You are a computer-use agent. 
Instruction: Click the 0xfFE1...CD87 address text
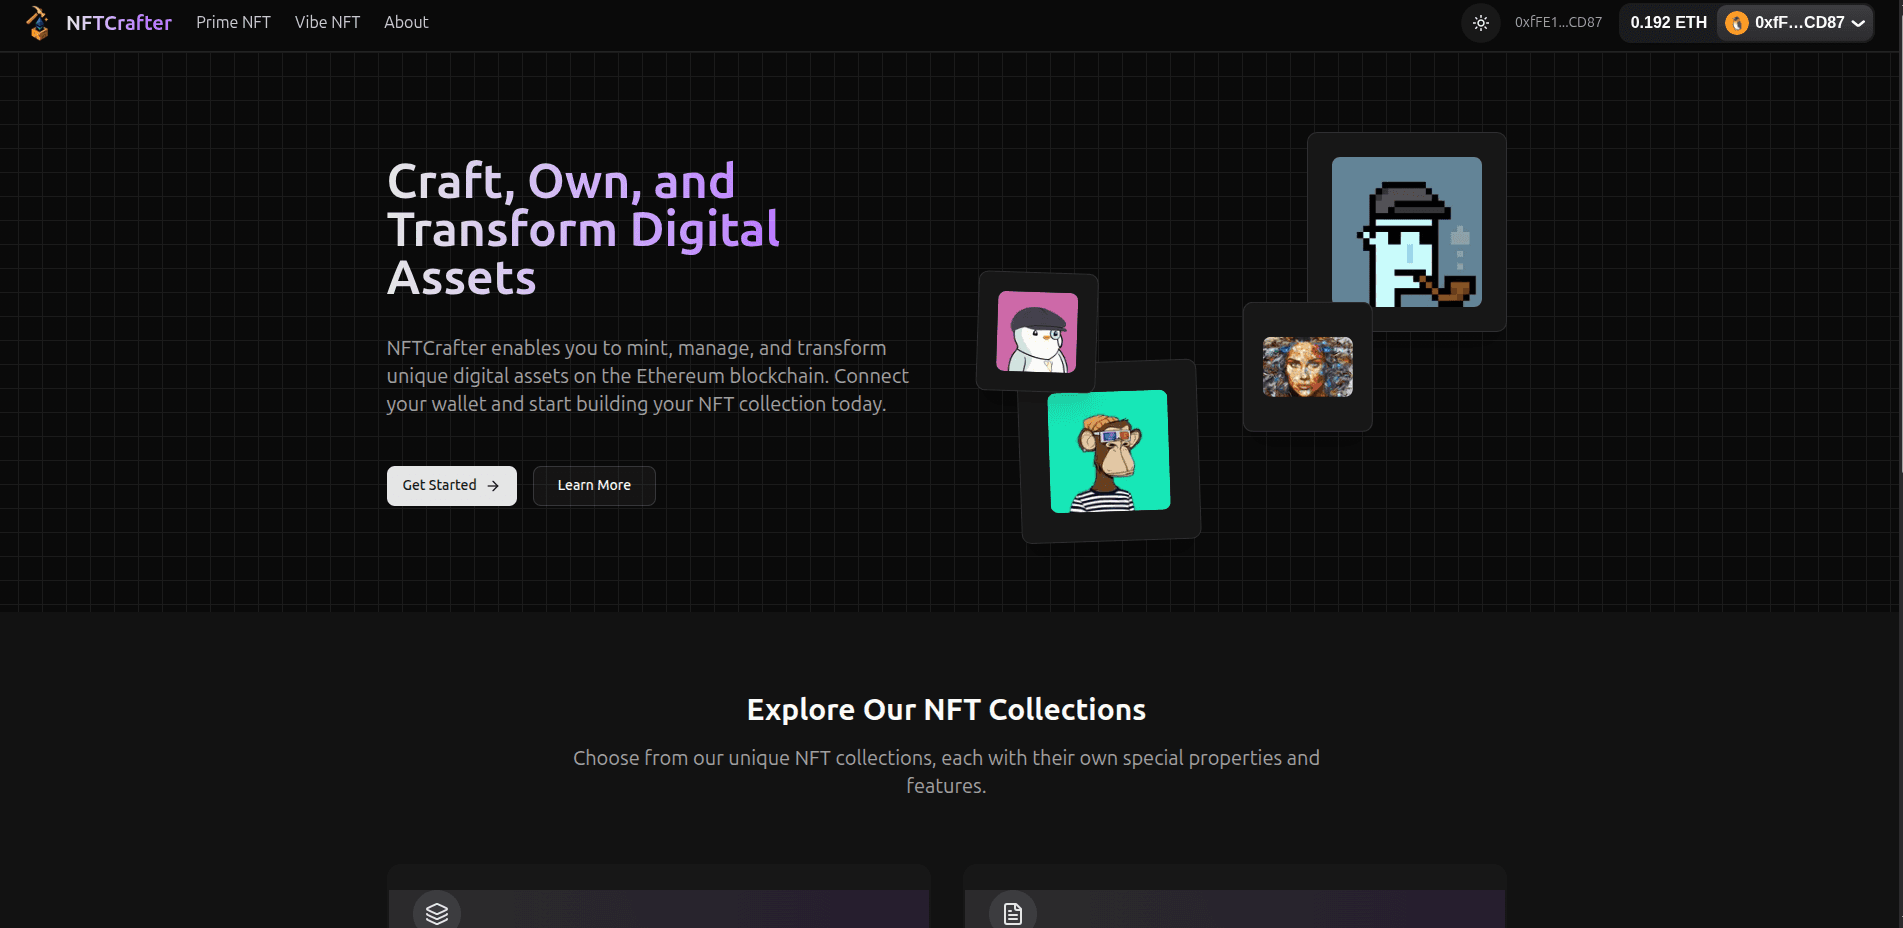point(1558,22)
